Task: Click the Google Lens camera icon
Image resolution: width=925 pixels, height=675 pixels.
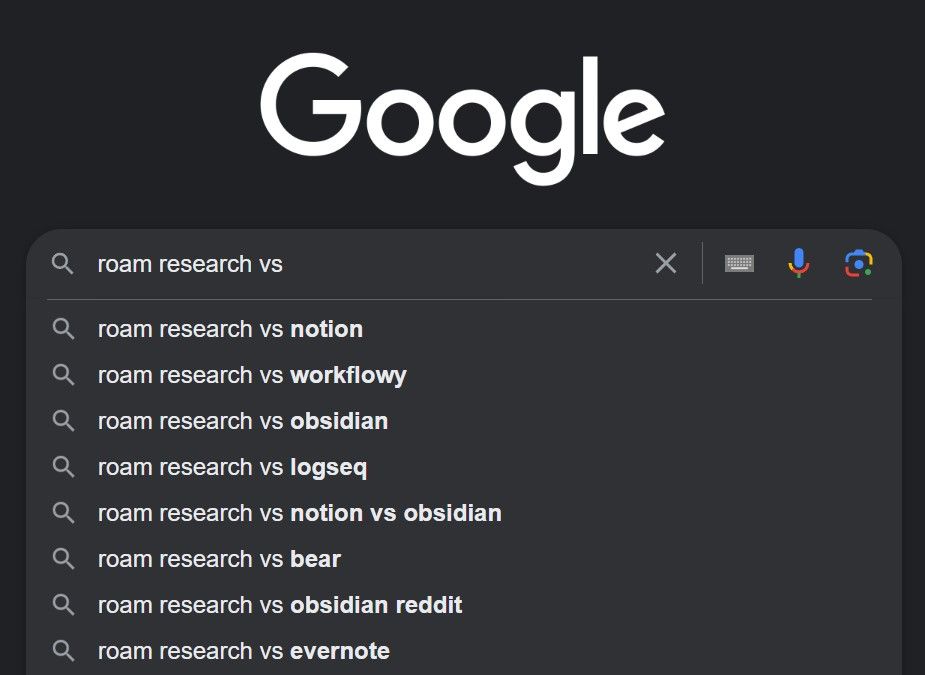Action: click(x=858, y=263)
